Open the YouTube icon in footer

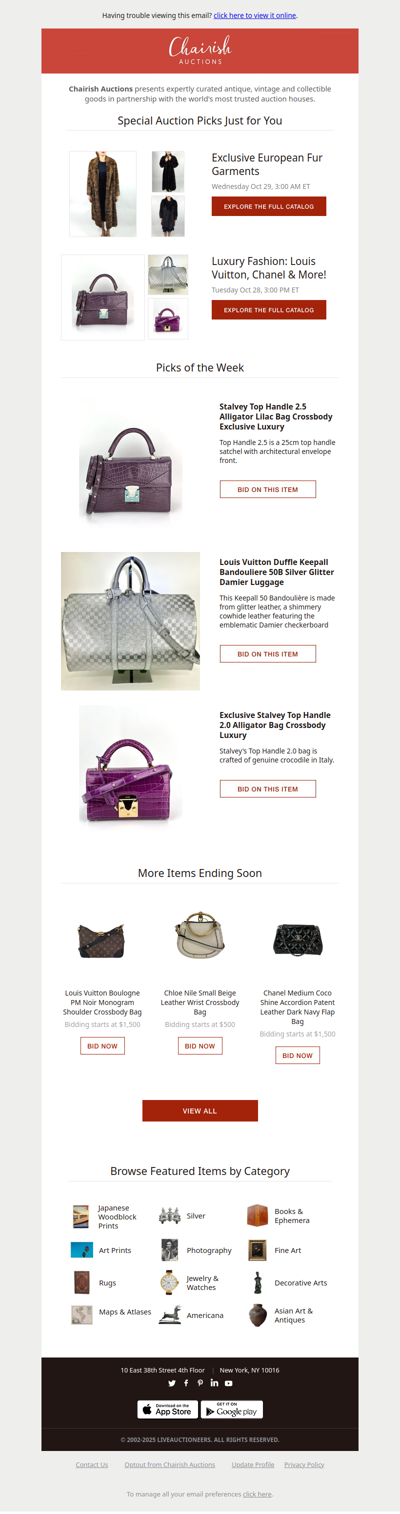(228, 1383)
